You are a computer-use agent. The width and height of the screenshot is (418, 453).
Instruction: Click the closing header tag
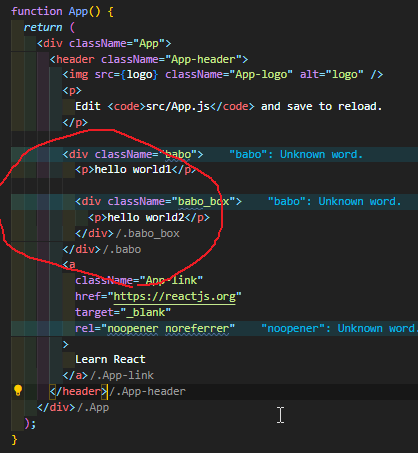tap(78, 391)
